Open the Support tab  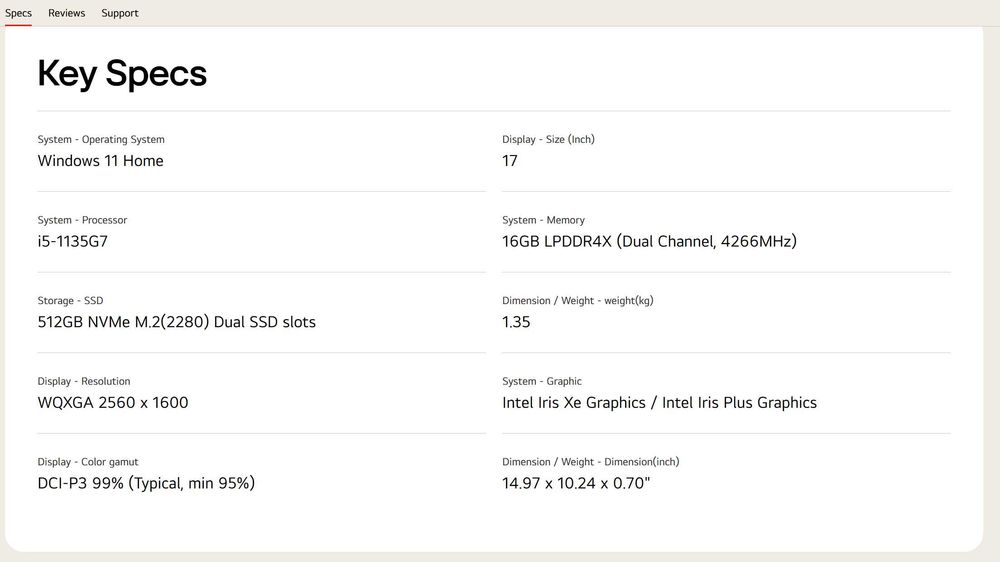tap(120, 13)
